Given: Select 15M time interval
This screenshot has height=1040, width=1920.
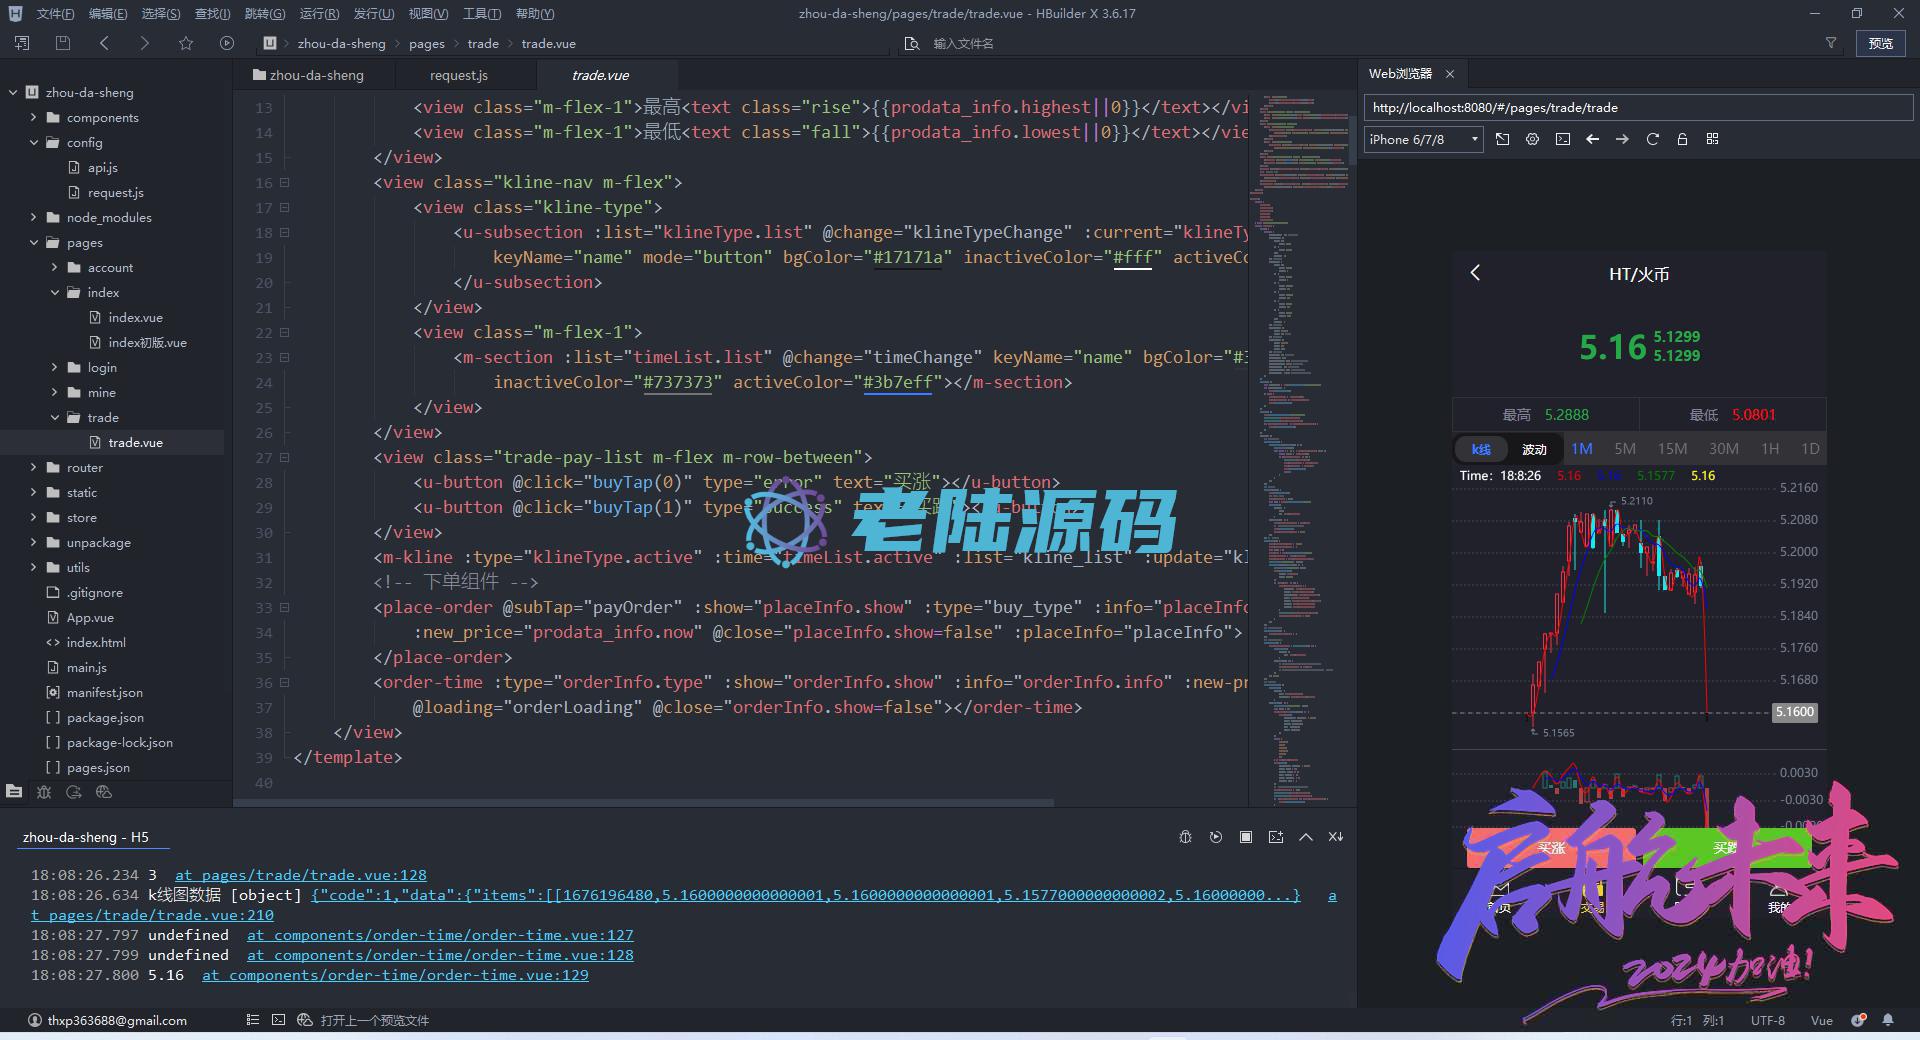Looking at the screenshot, I should (1672, 449).
